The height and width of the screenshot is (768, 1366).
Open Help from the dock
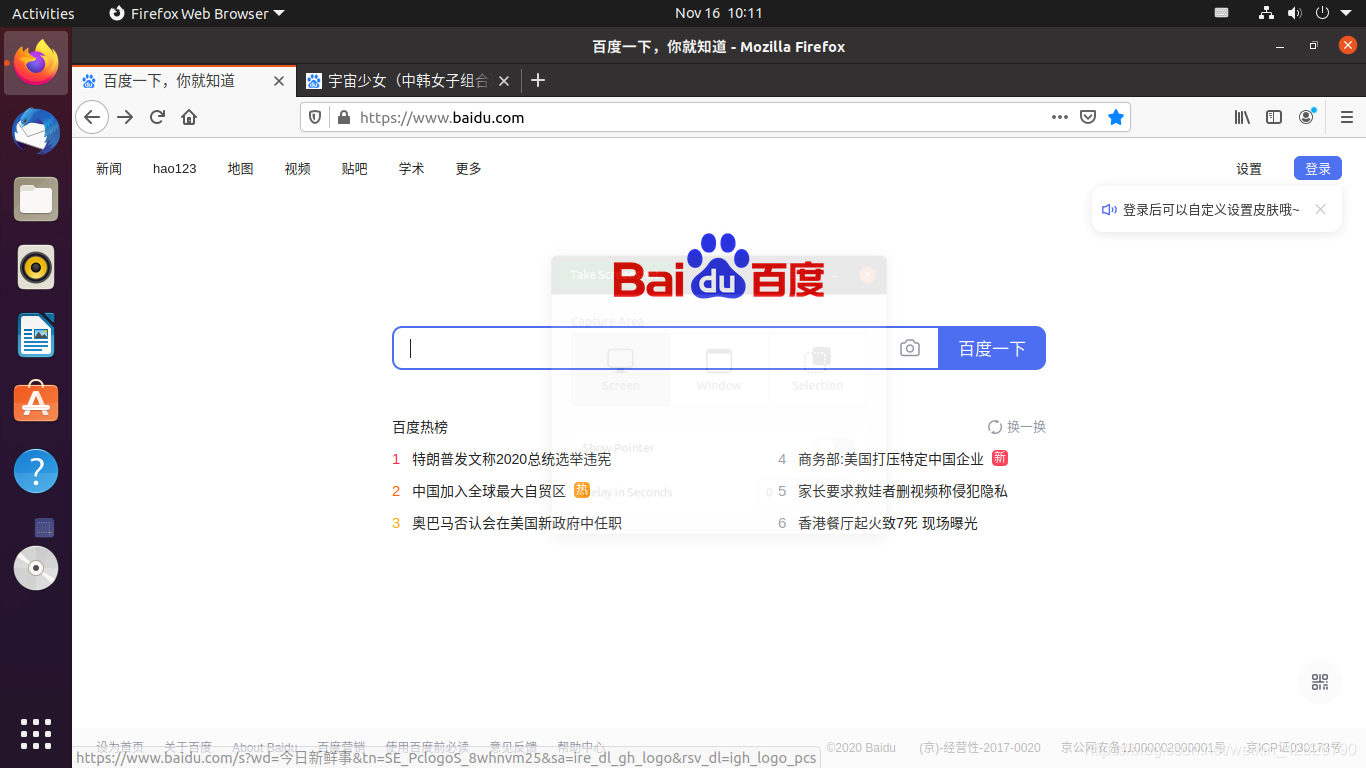click(36, 471)
